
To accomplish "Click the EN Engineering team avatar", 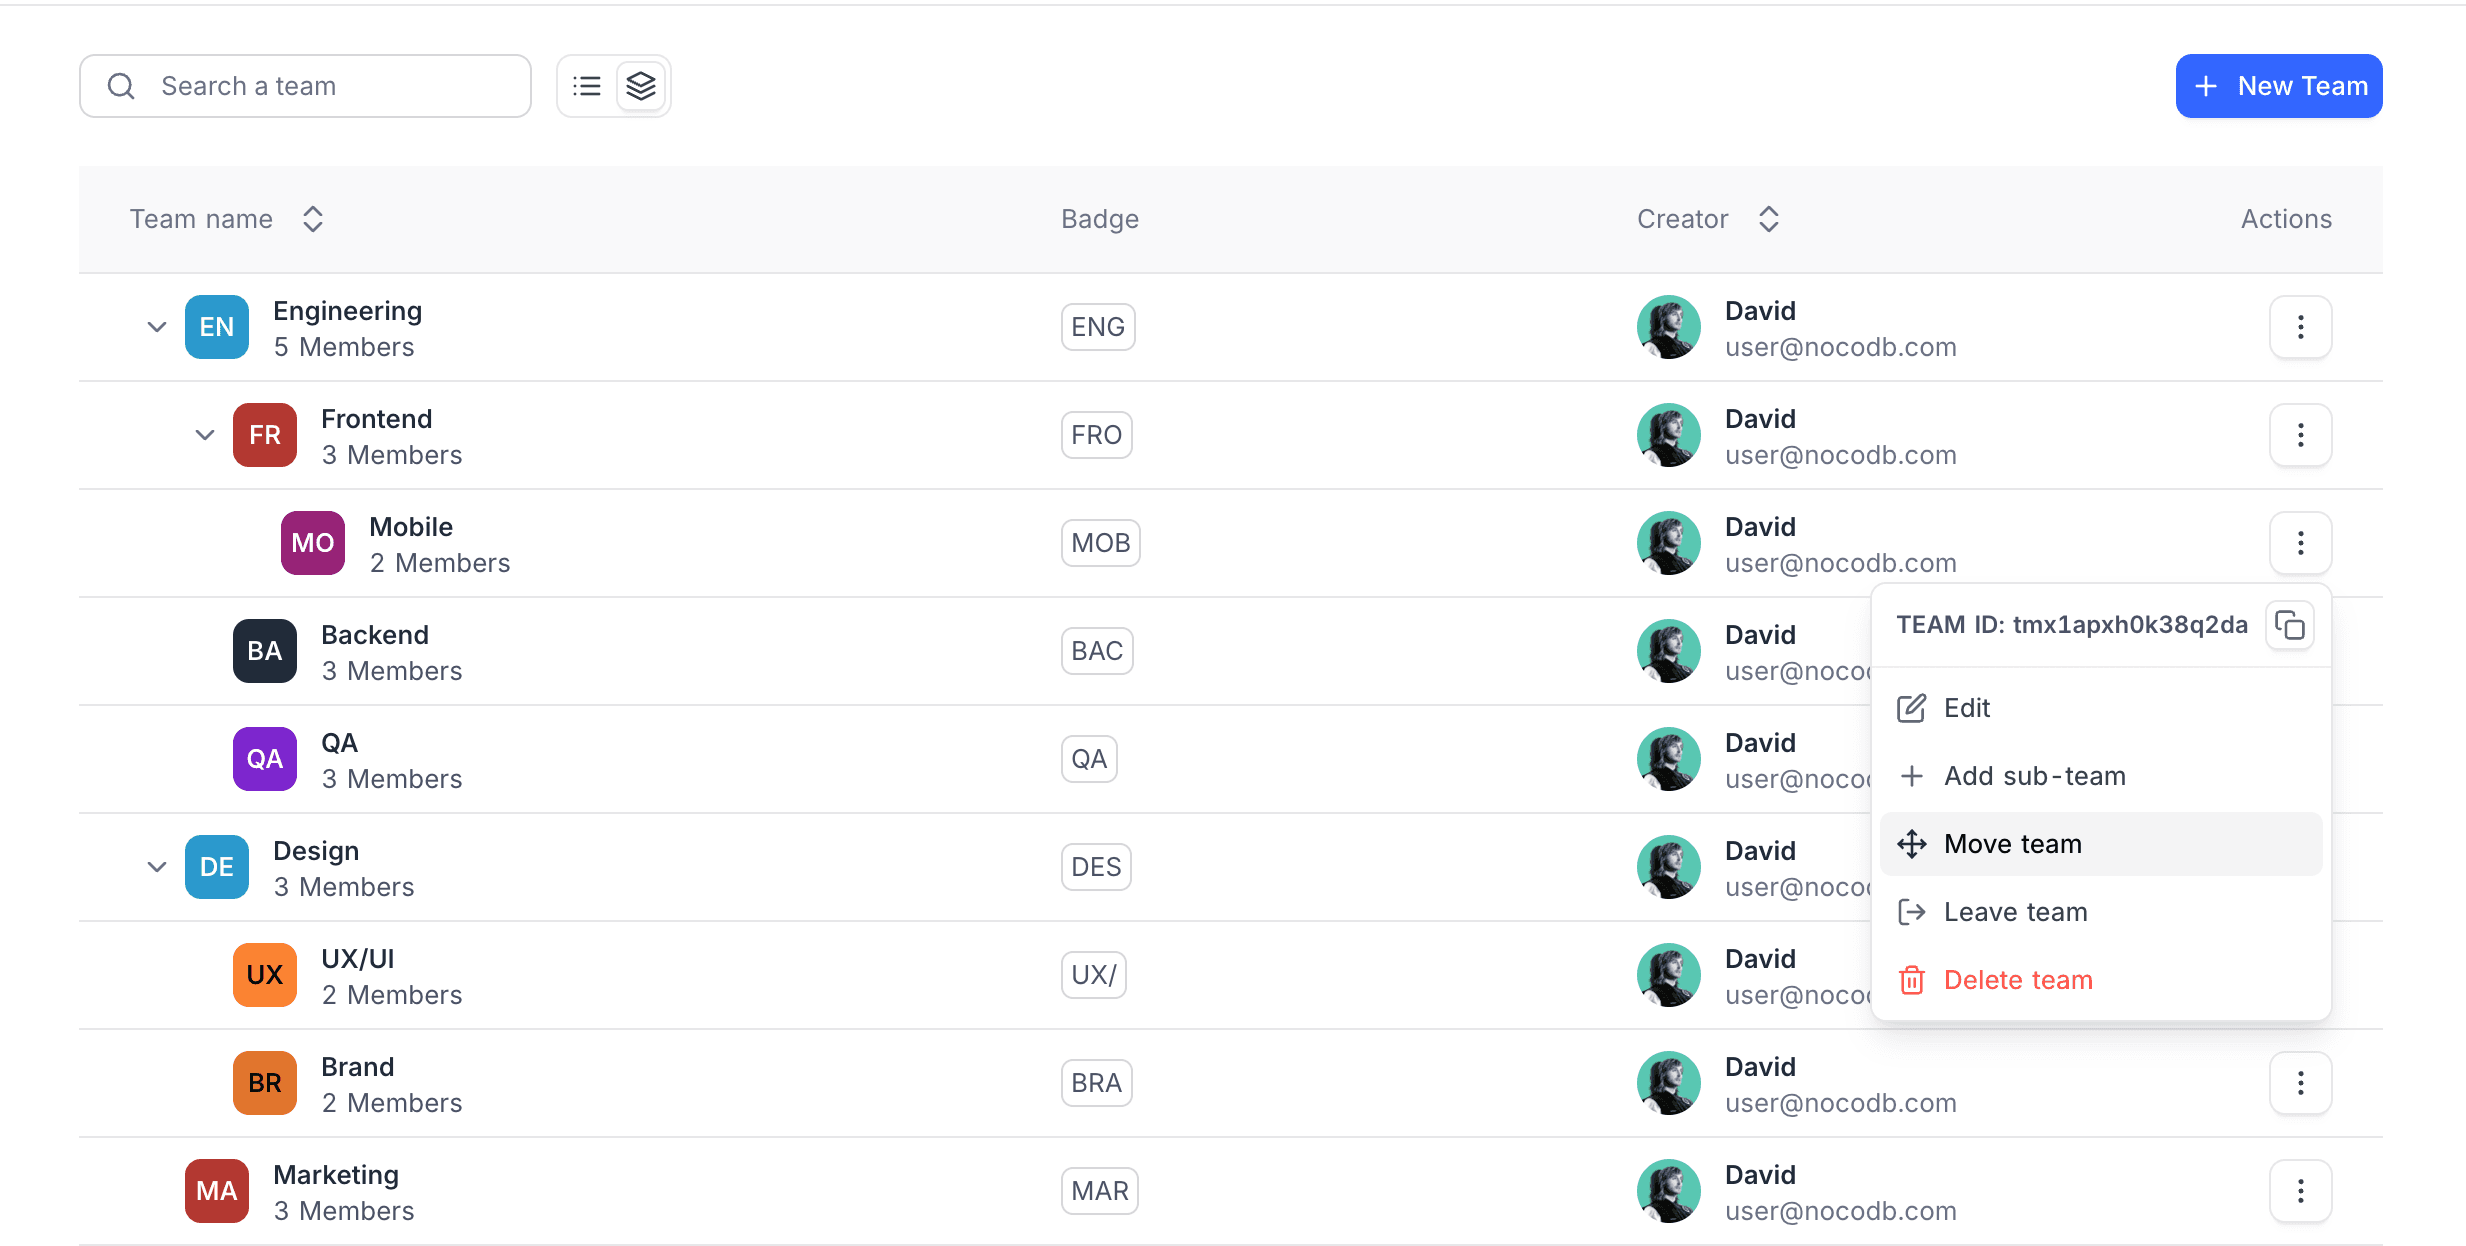I will [217, 327].
